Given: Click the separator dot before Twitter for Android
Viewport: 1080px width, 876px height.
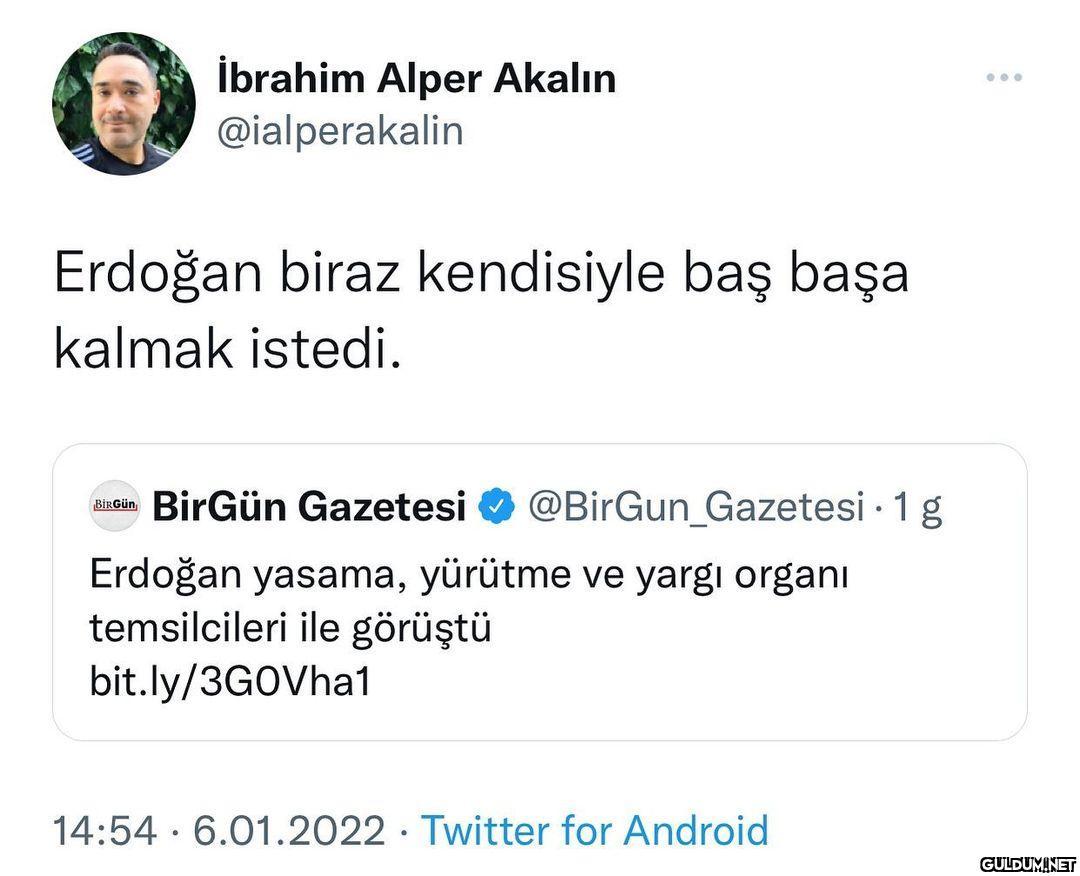Looking at the screenshot, I should pos(402,831).
